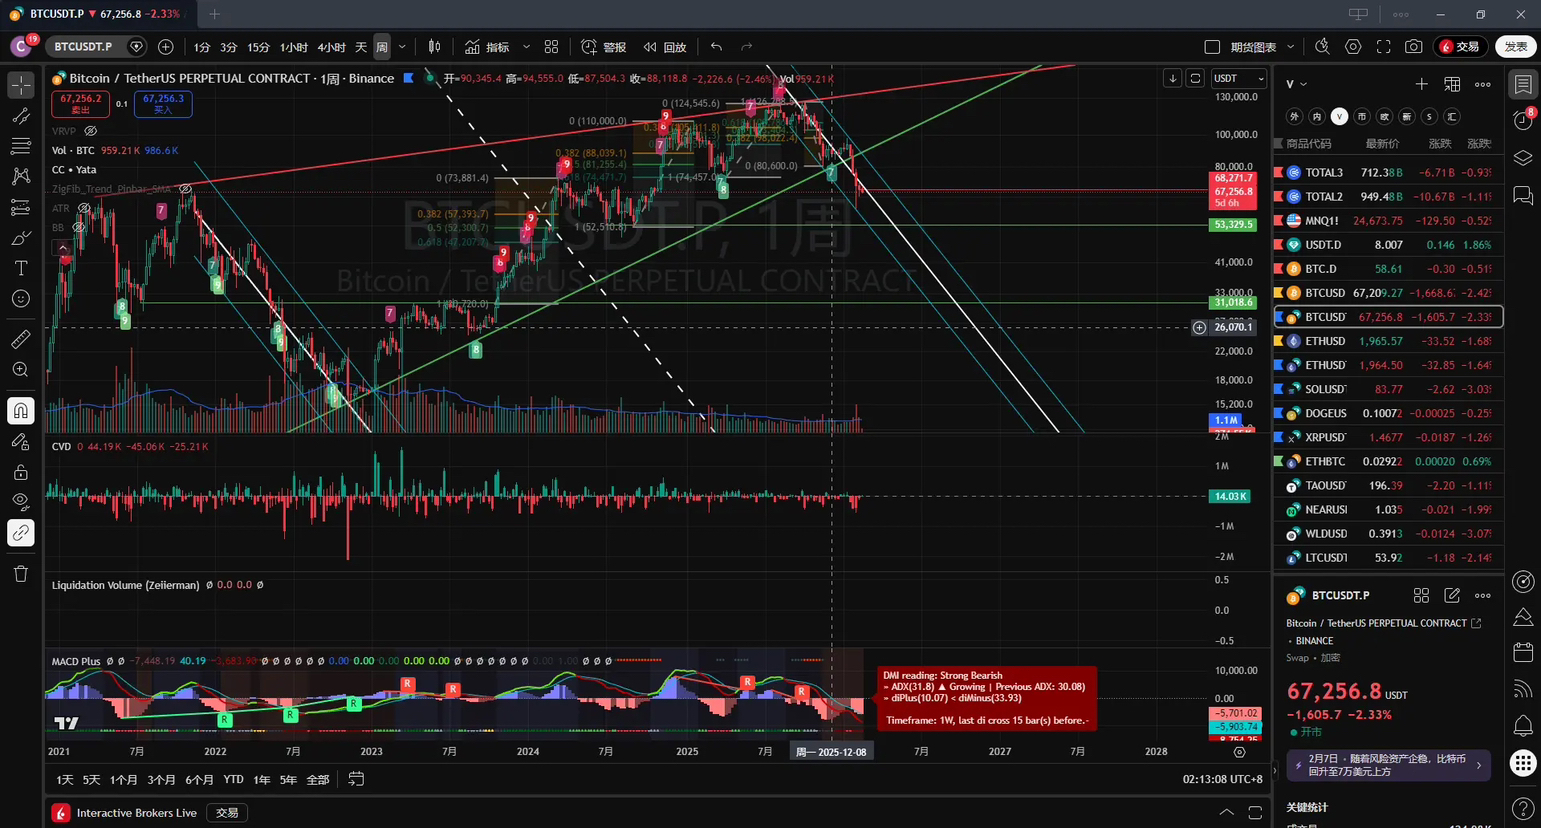Select the 币 watchlist chip
The height and width of the screenshot is (828, 1541).
click(1362, 117)
